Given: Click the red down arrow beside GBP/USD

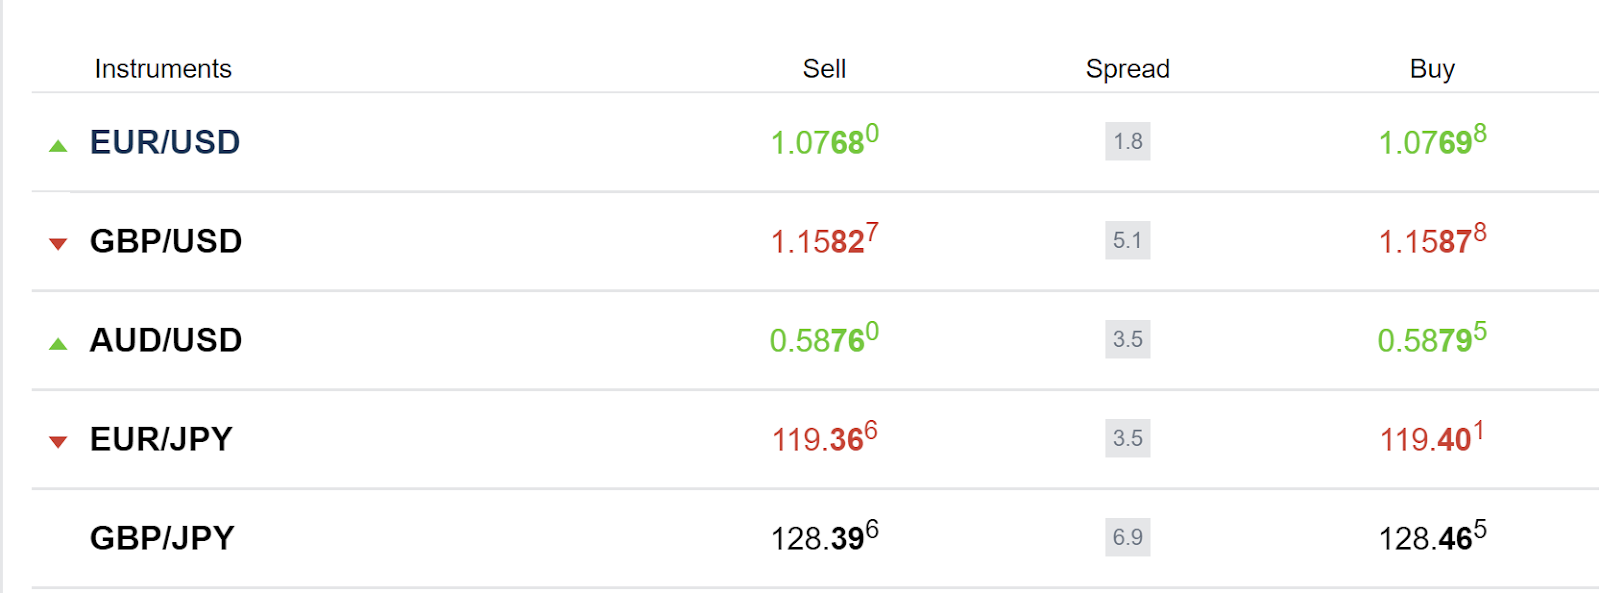Looking at the screenshot, I should click(x=58, y=244).
